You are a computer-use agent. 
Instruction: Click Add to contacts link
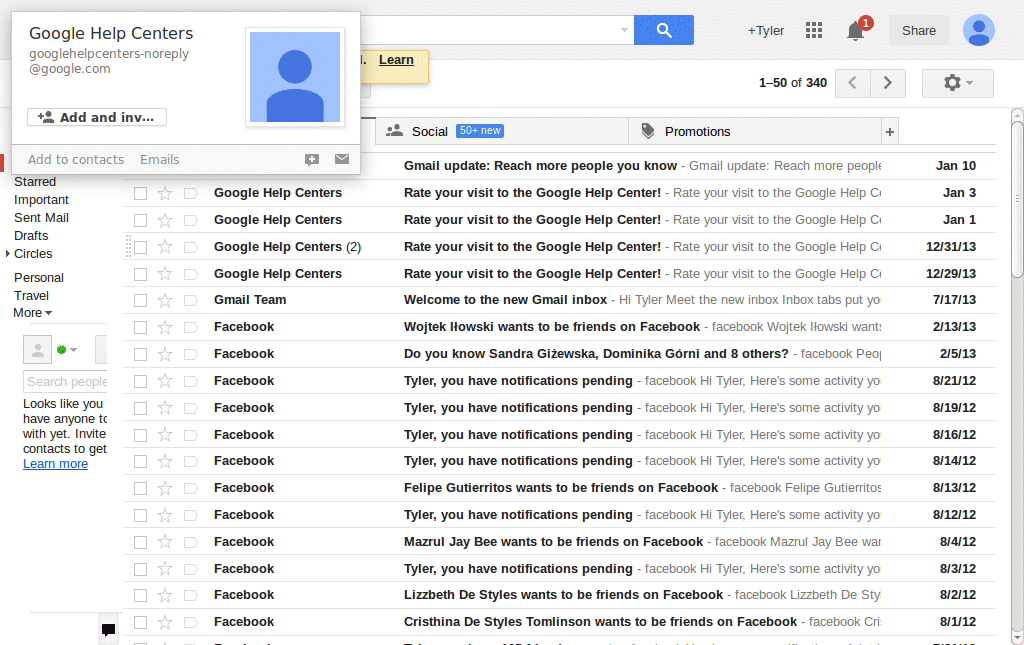tap(76, 159)
